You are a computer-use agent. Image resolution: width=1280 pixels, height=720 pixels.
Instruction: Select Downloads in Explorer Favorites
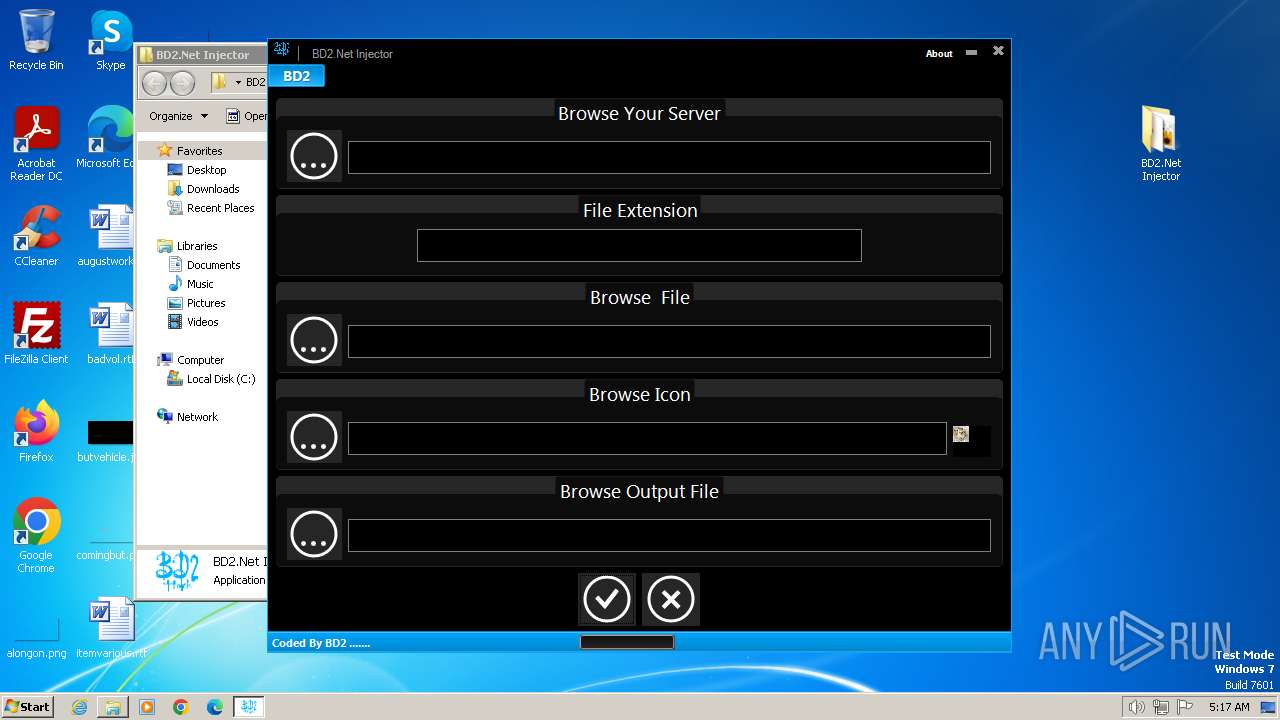(212, 189)
